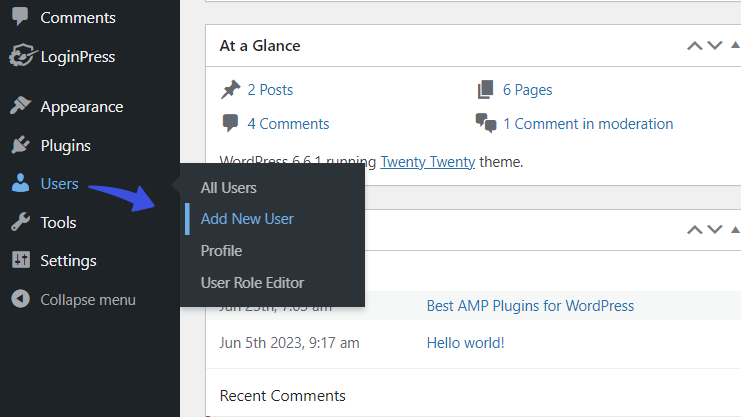Open User Role Editor from the submenu
This screenshot has height=417, width=741.
coord(252,283)
